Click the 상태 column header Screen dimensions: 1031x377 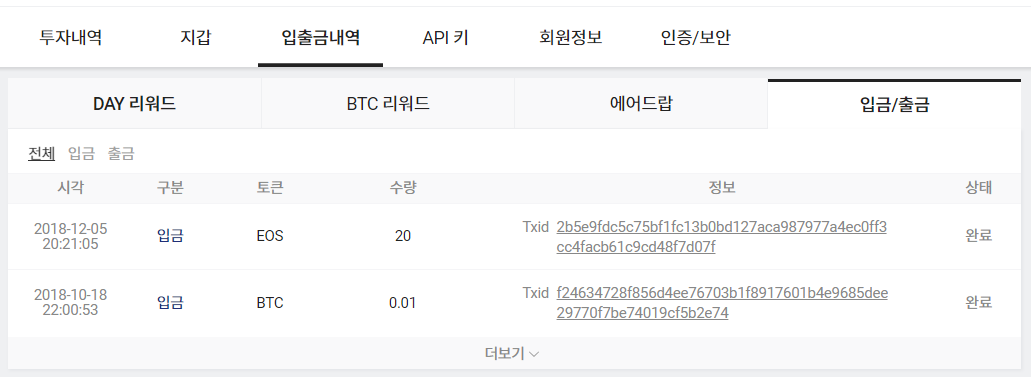tap(978, 188)
